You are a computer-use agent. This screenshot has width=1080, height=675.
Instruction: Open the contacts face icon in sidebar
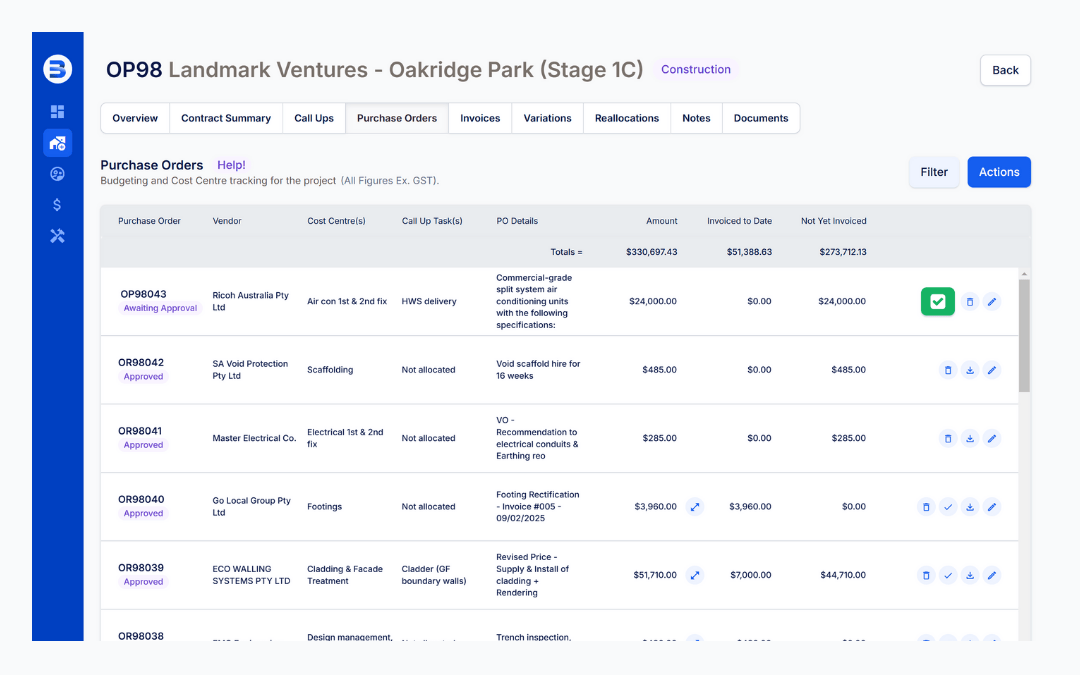(x=57, y=174)
